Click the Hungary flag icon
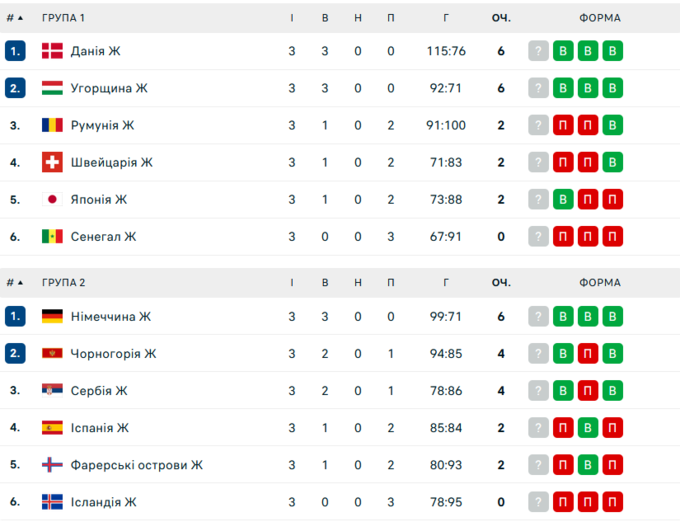 click(52, 88)
